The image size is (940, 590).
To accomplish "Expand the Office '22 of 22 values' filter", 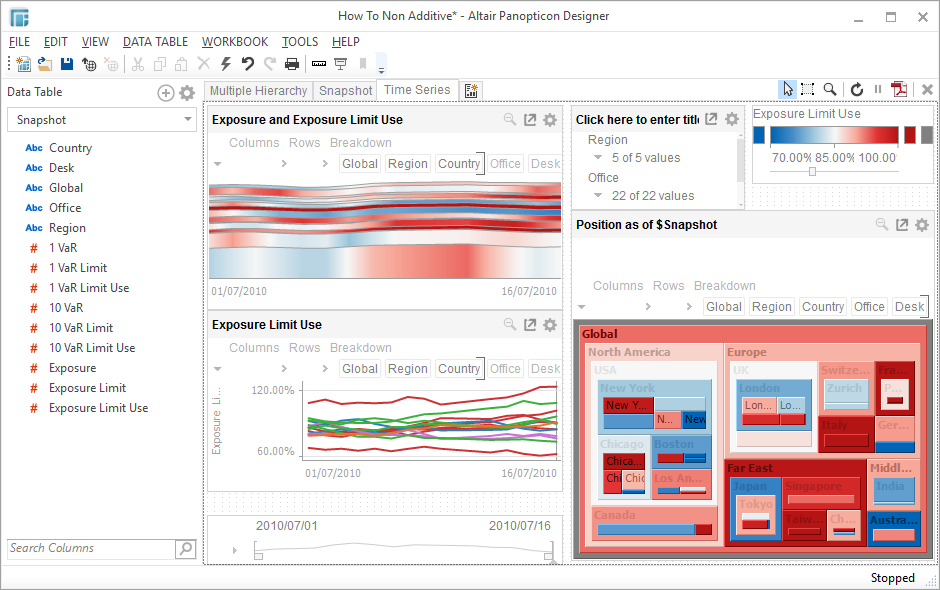I will (x=598, y=196).
